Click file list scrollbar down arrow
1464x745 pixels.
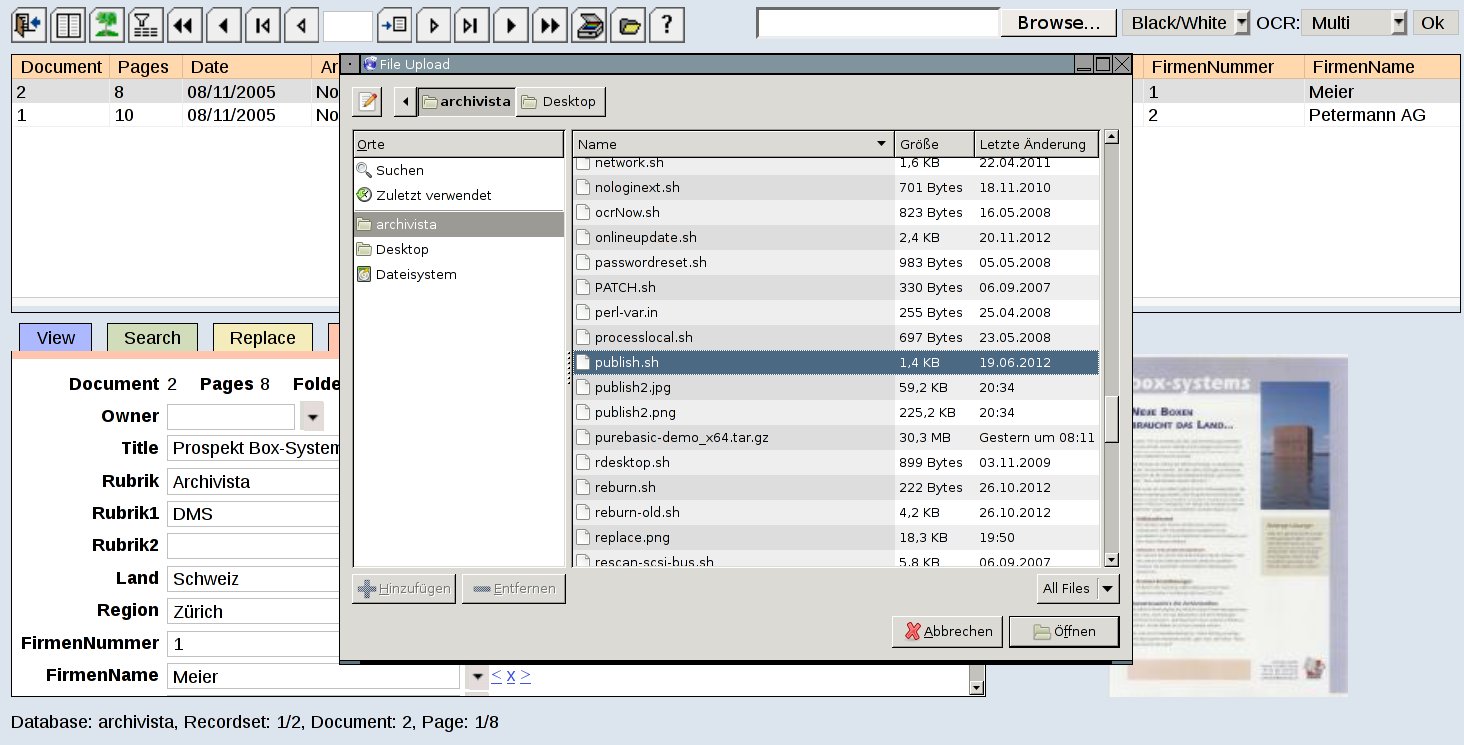tap(1111, 558)
